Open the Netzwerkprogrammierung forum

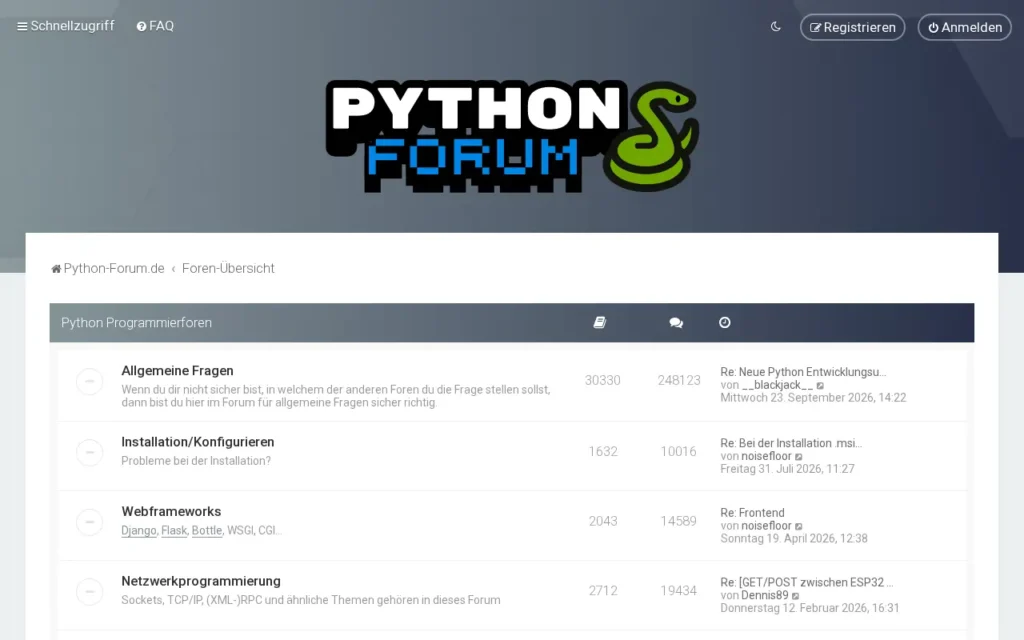click(x=201, y=581)
